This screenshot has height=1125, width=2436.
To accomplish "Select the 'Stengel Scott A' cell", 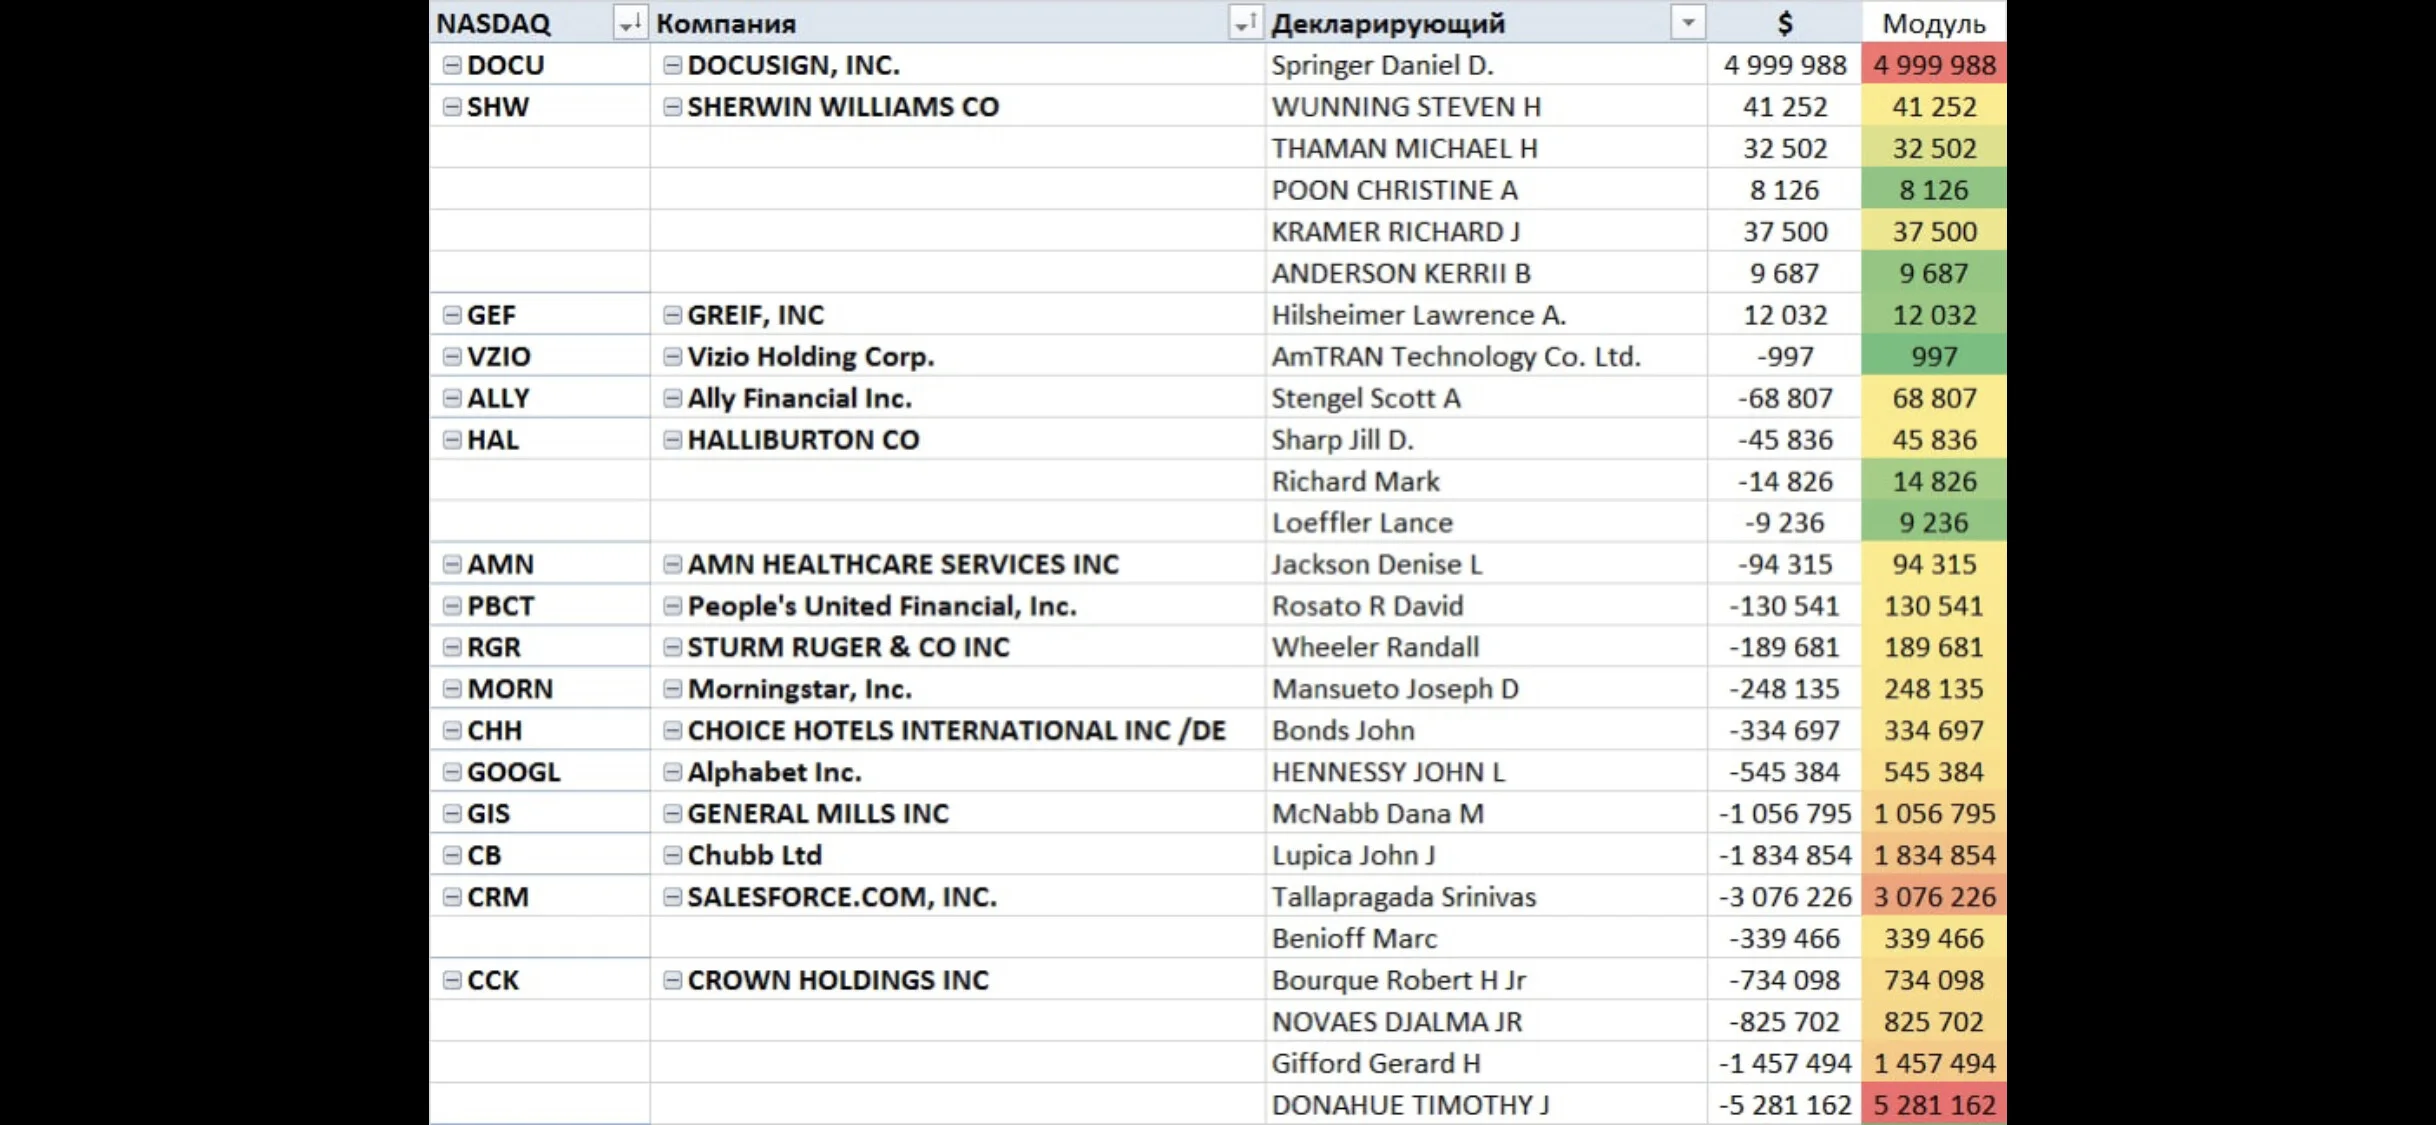I will tap(1486, 398).
